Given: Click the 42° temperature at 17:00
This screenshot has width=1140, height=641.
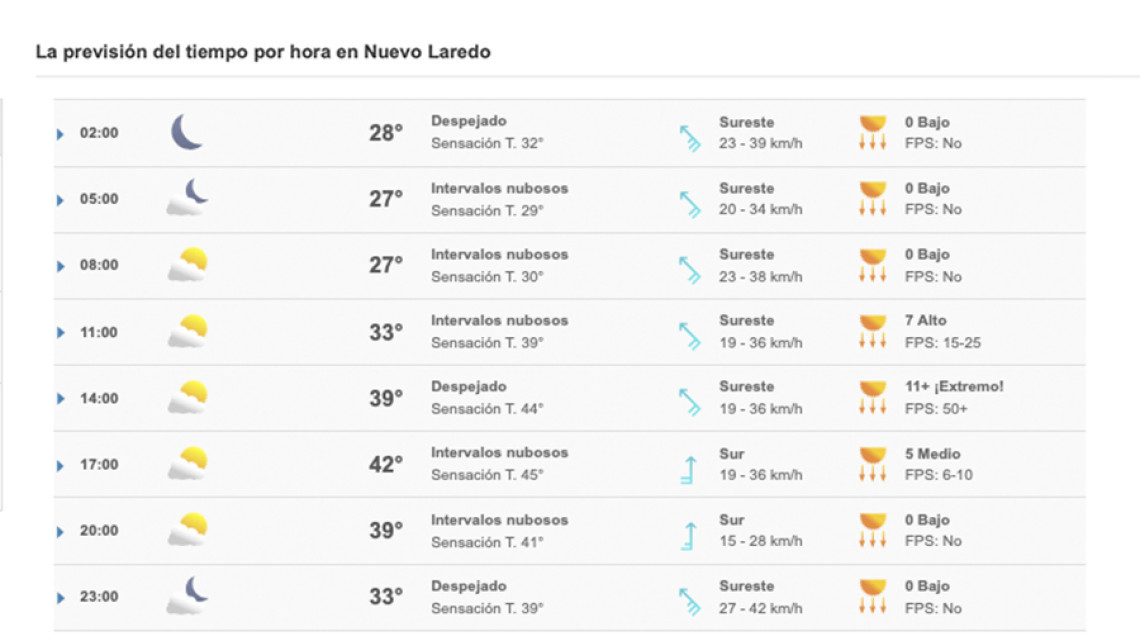Looking at the screenshot, I should [x=385, y=465].
